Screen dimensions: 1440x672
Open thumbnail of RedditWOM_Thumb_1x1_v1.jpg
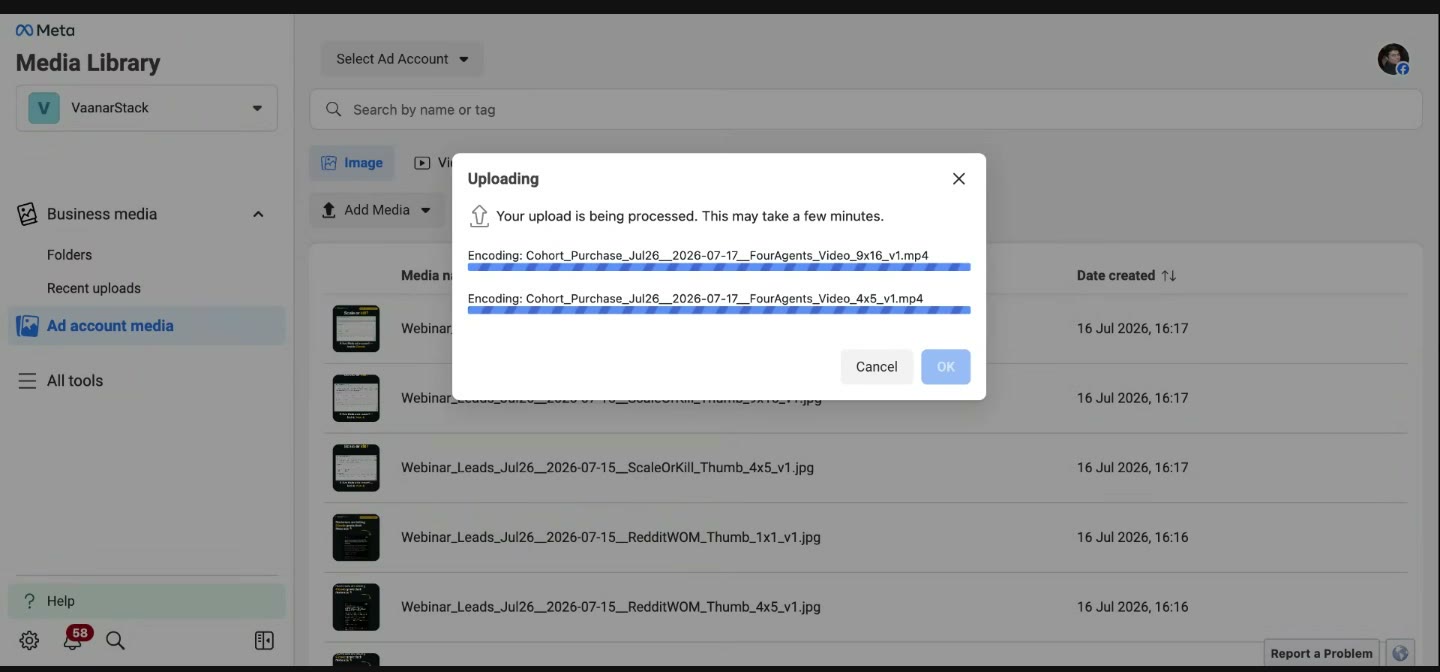[x=356, y=537]
